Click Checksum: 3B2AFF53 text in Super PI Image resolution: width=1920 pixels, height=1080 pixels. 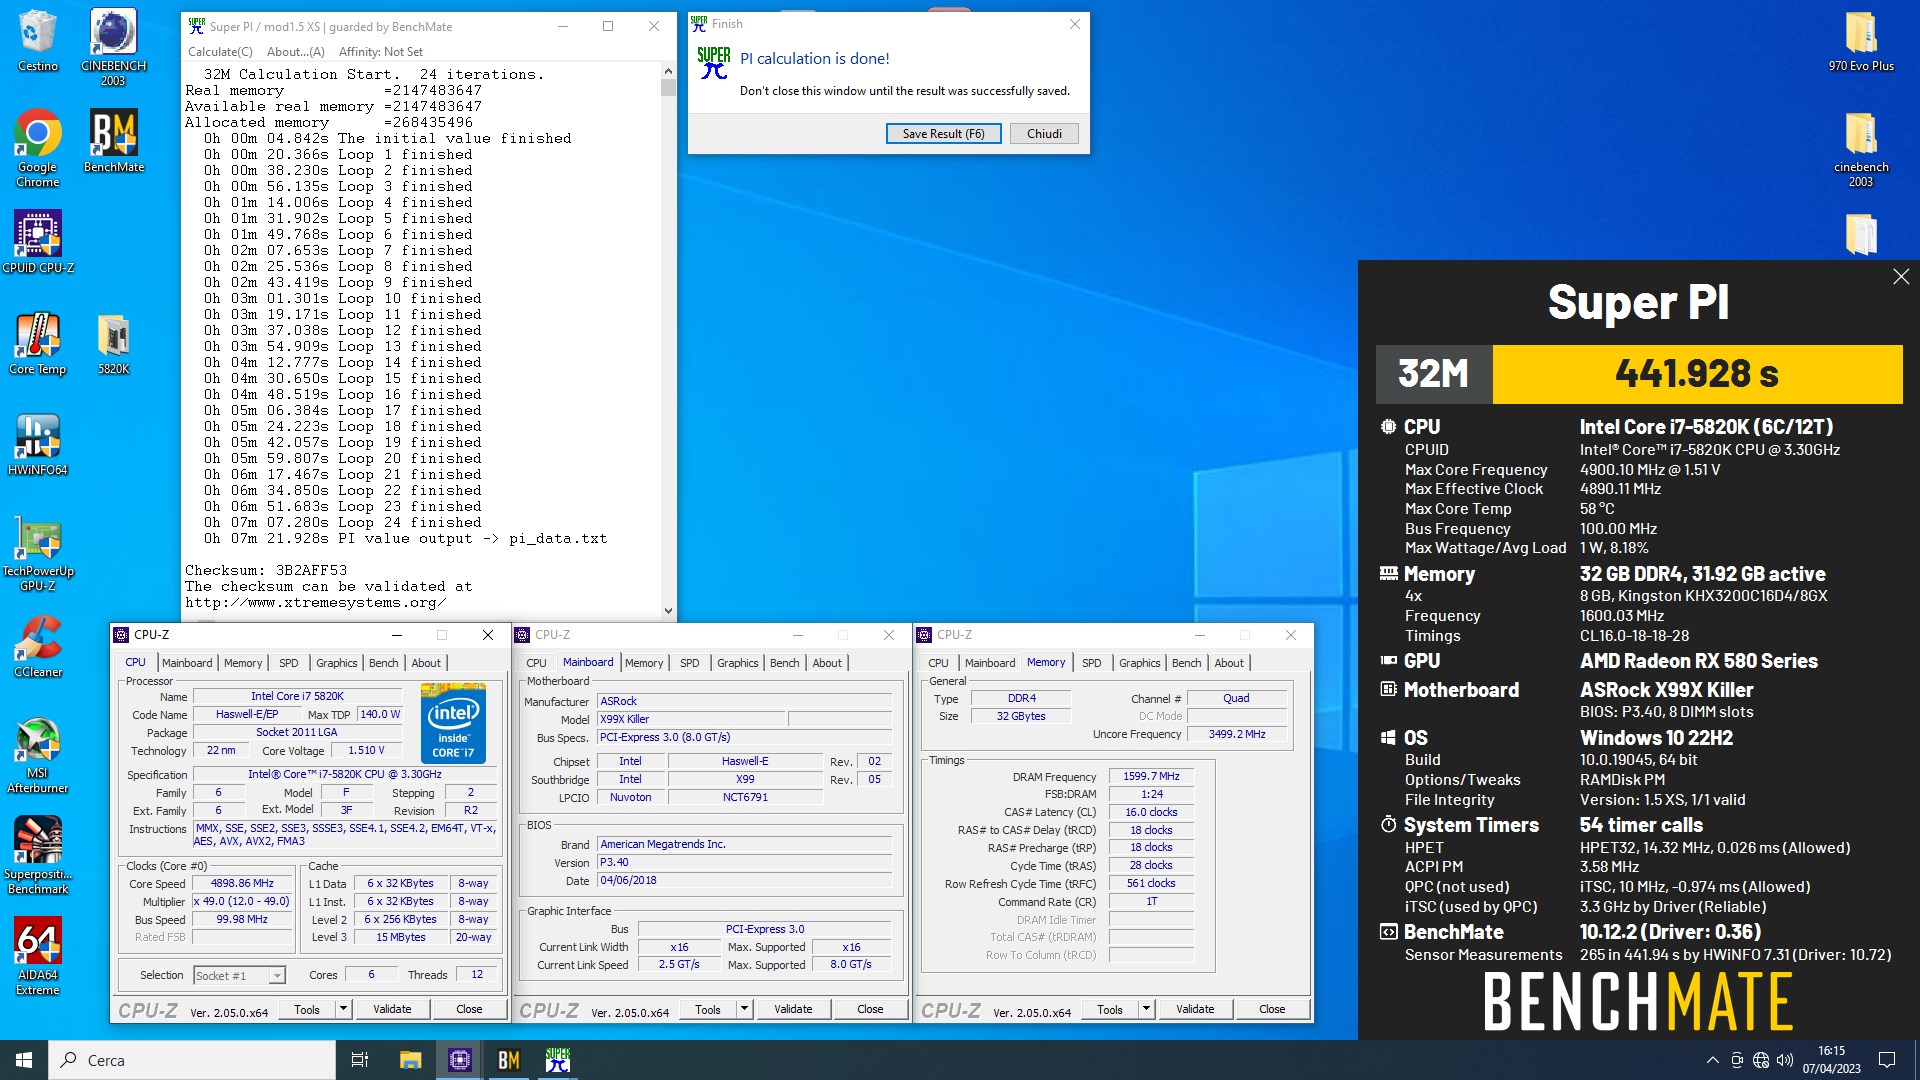[x=266, y=570]
